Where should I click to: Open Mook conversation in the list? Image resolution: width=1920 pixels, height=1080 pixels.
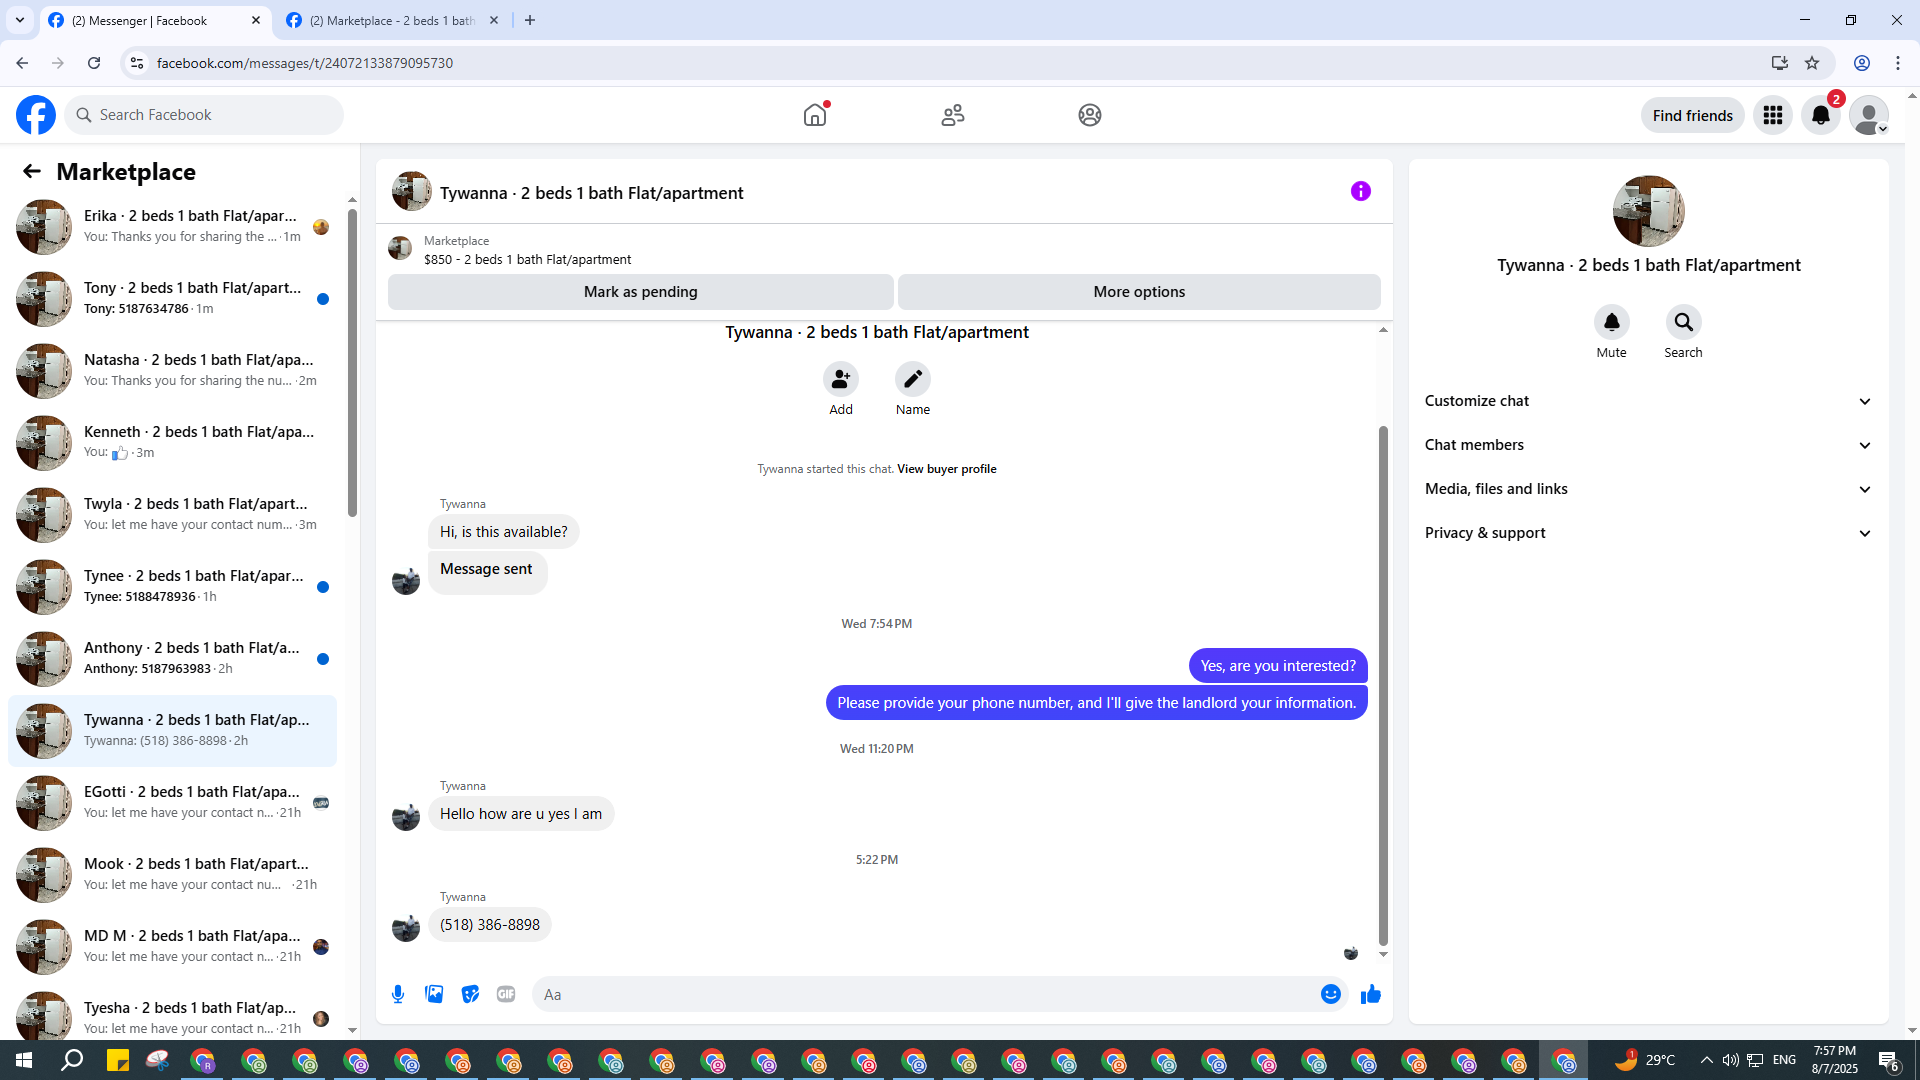(172, 874)
